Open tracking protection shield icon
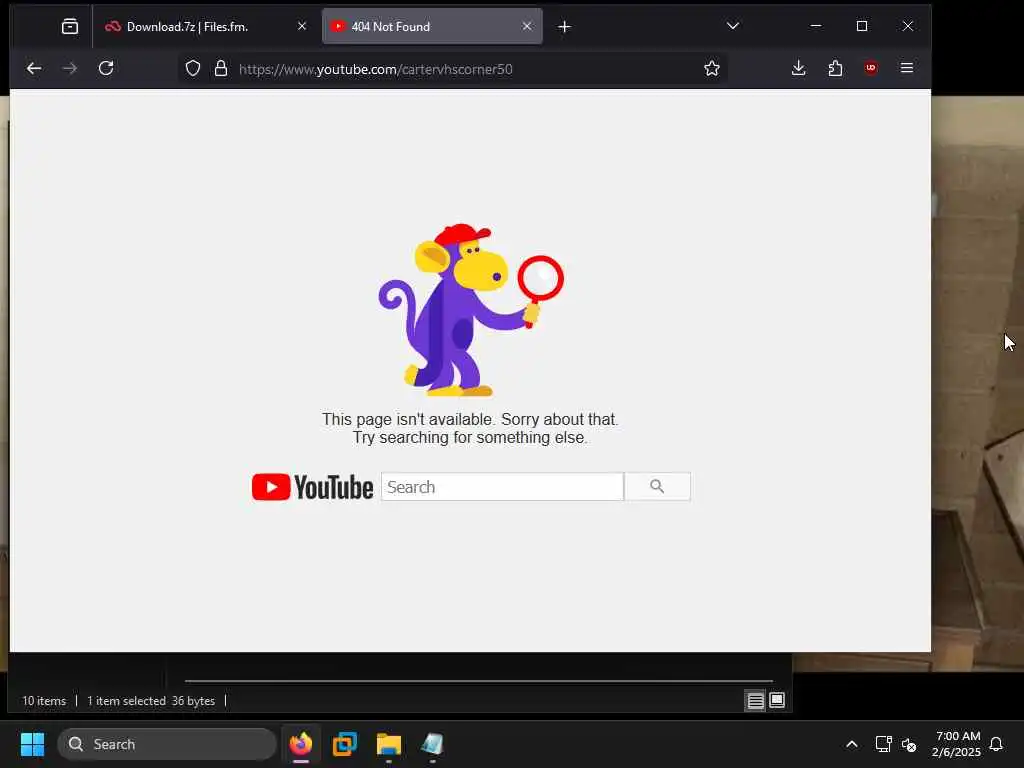Viewport: 1024px width, 768px height. pos(193,69)
